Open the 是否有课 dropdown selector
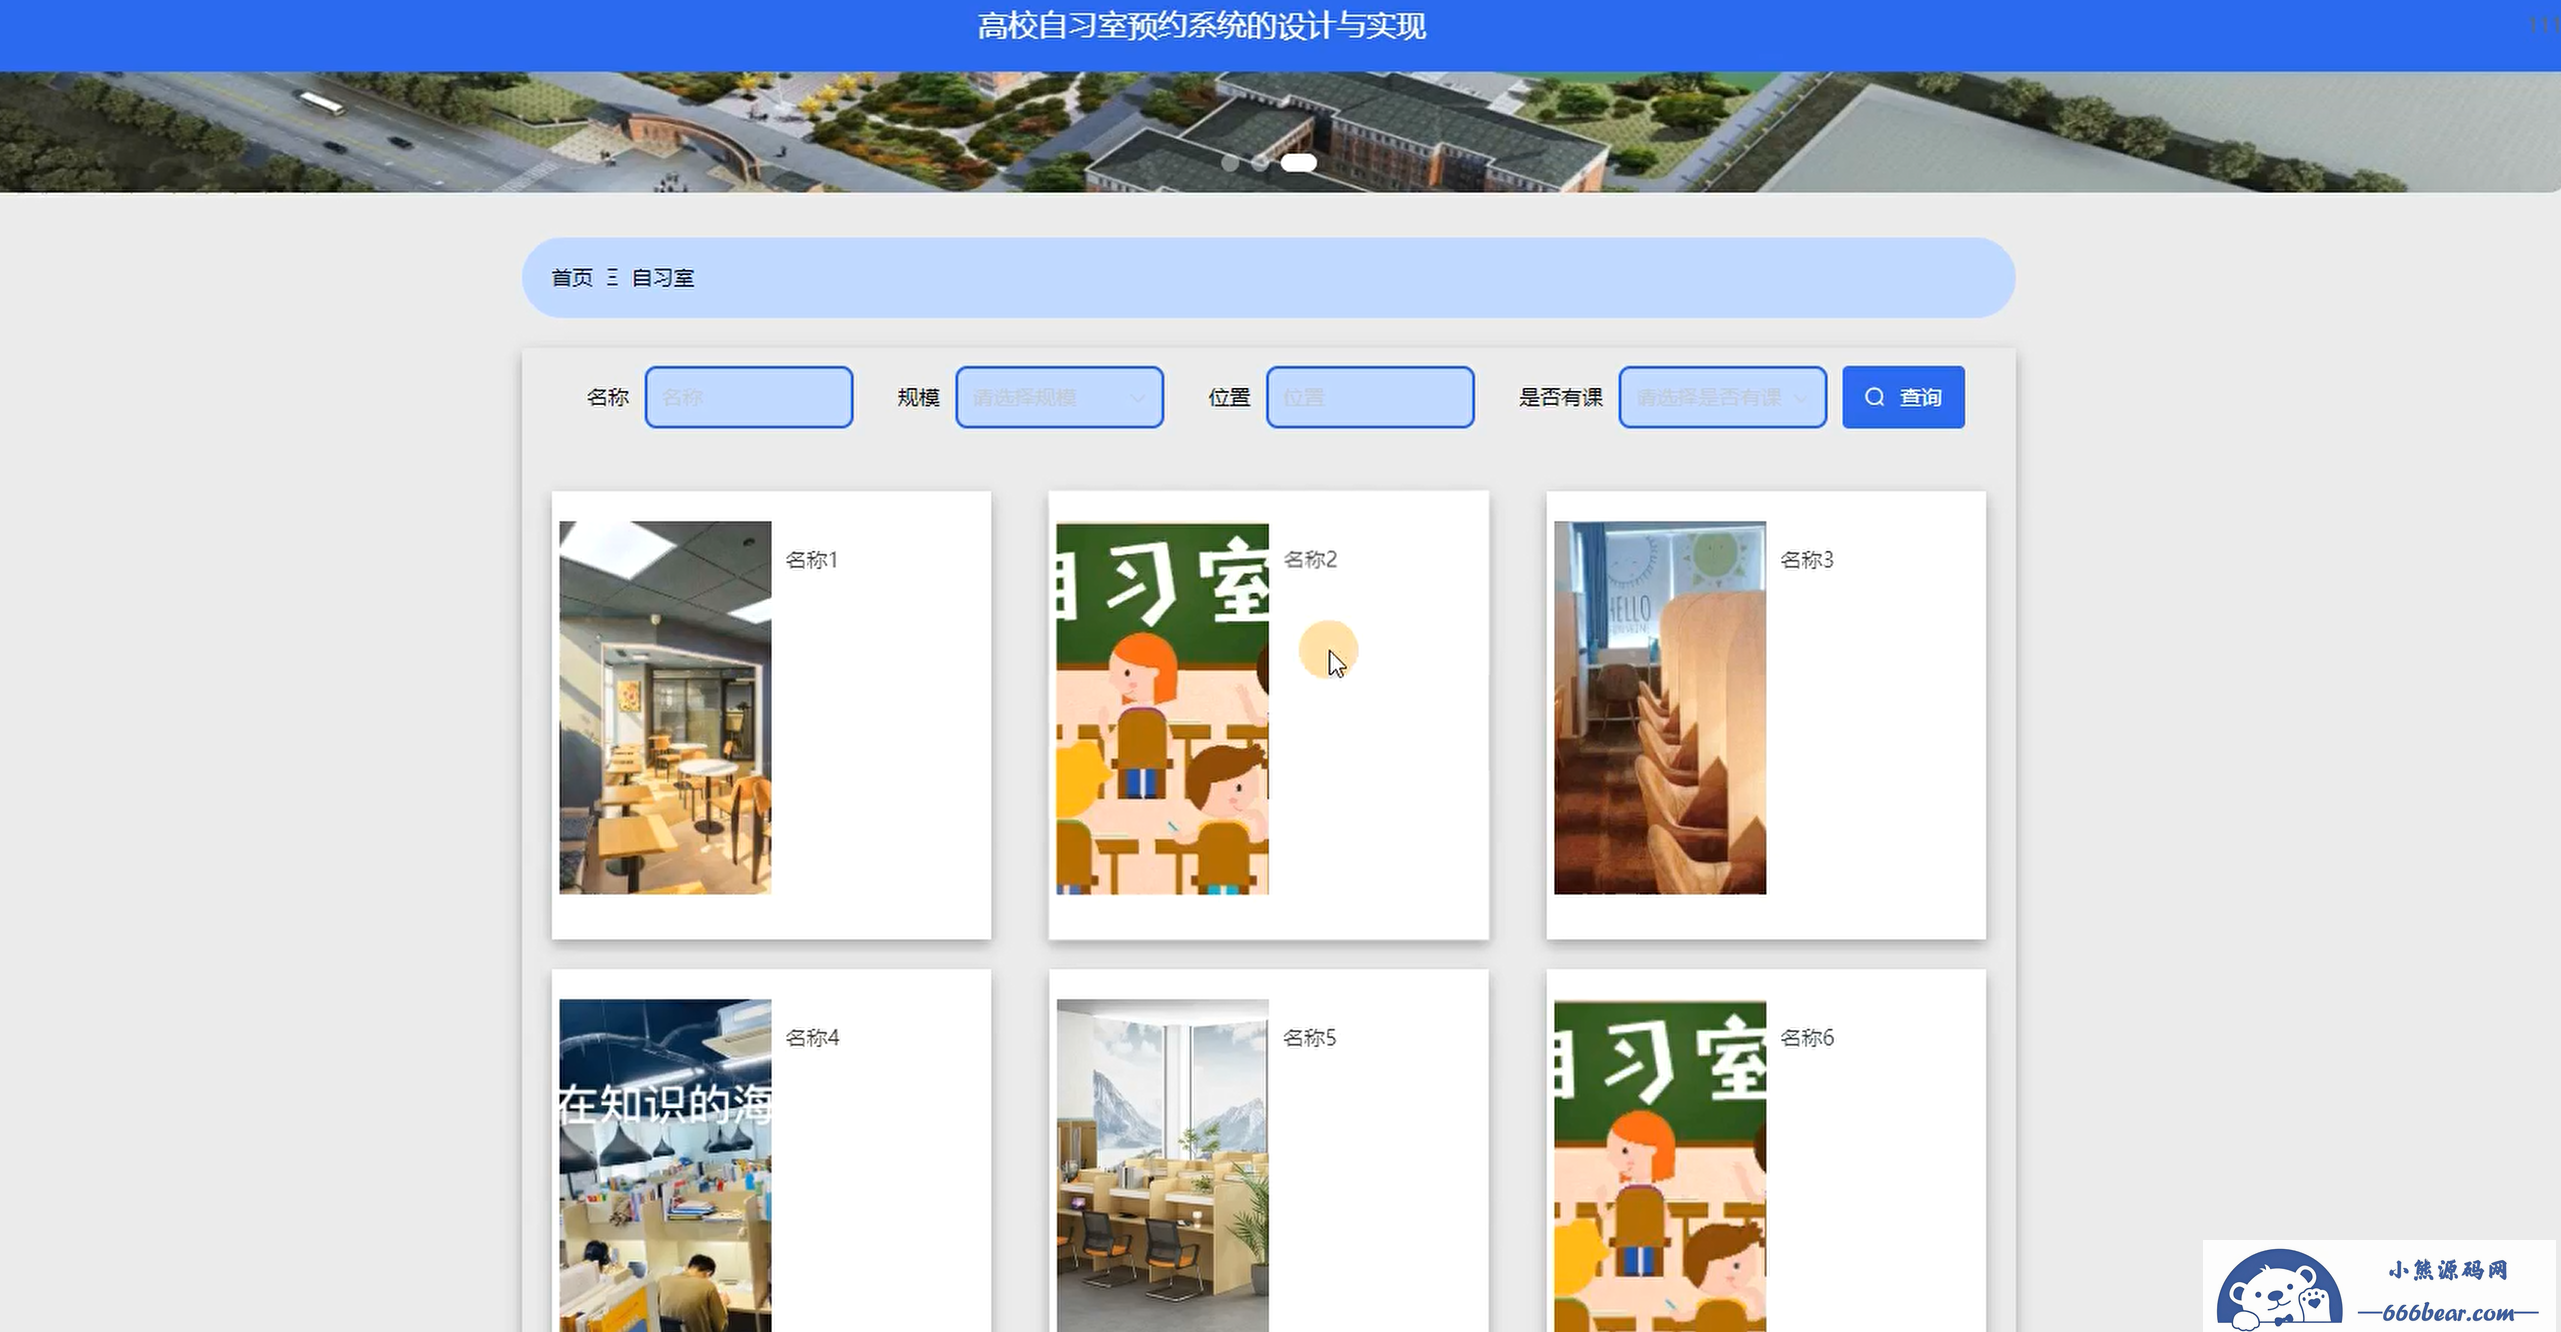The height and width of the screenshot is (1332, 2561). tap(1722, 397)
